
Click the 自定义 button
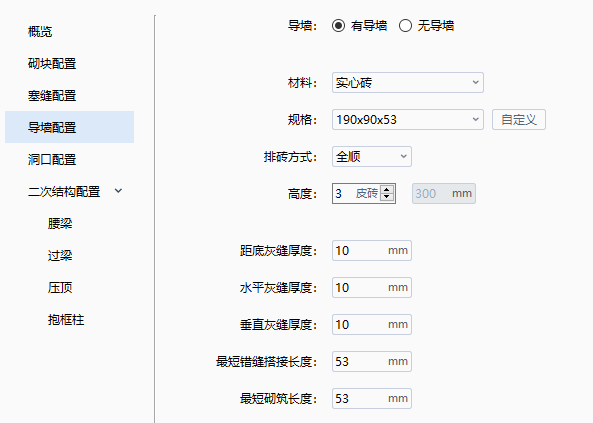point(519,120)
